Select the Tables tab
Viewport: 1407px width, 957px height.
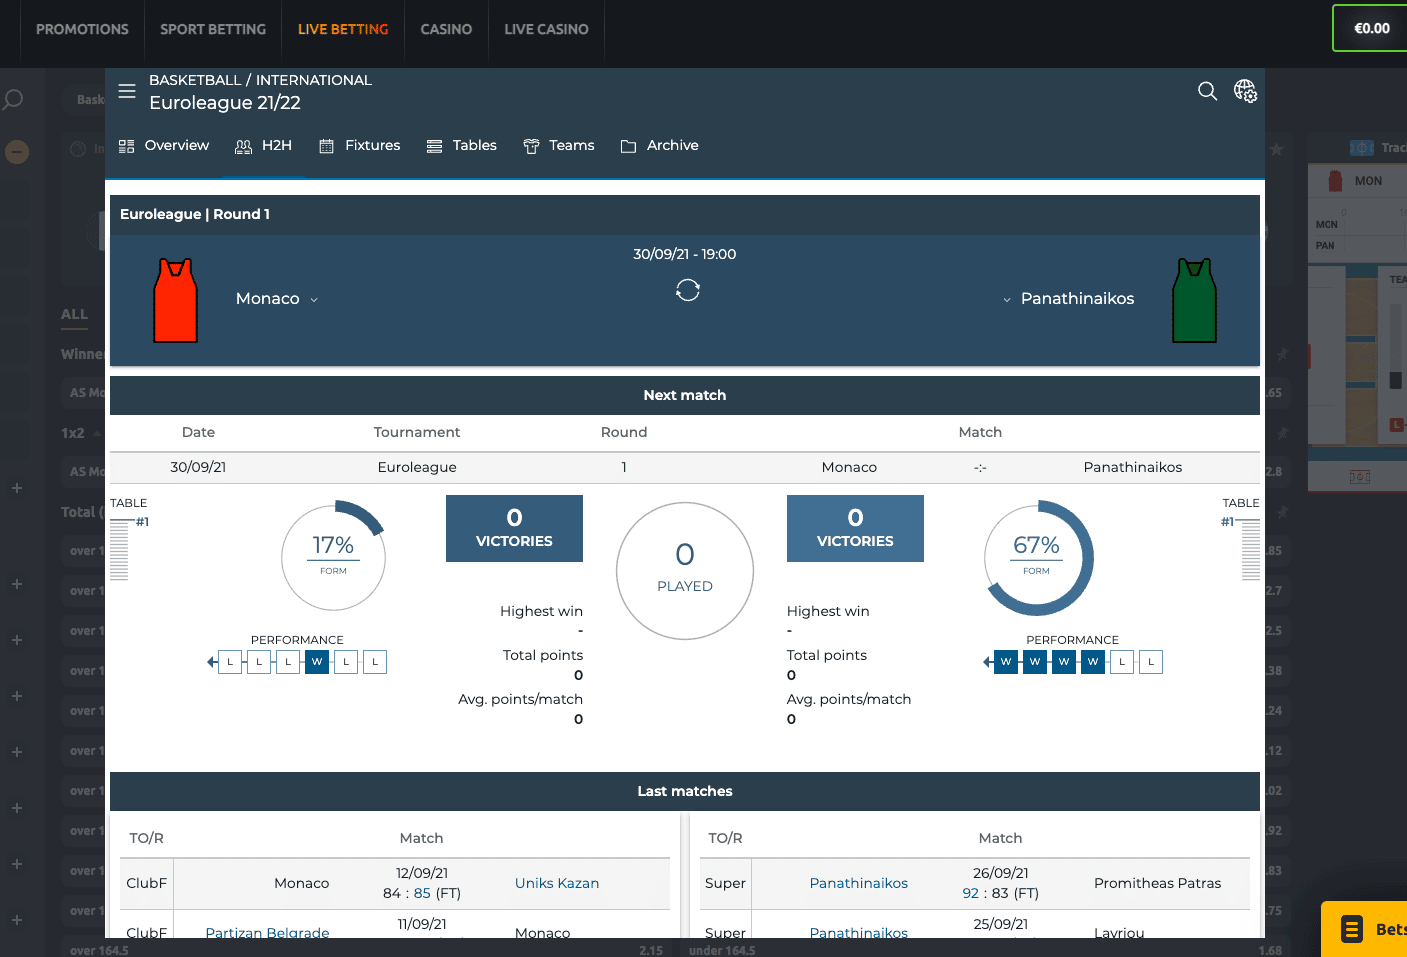(x=462, y=146)
